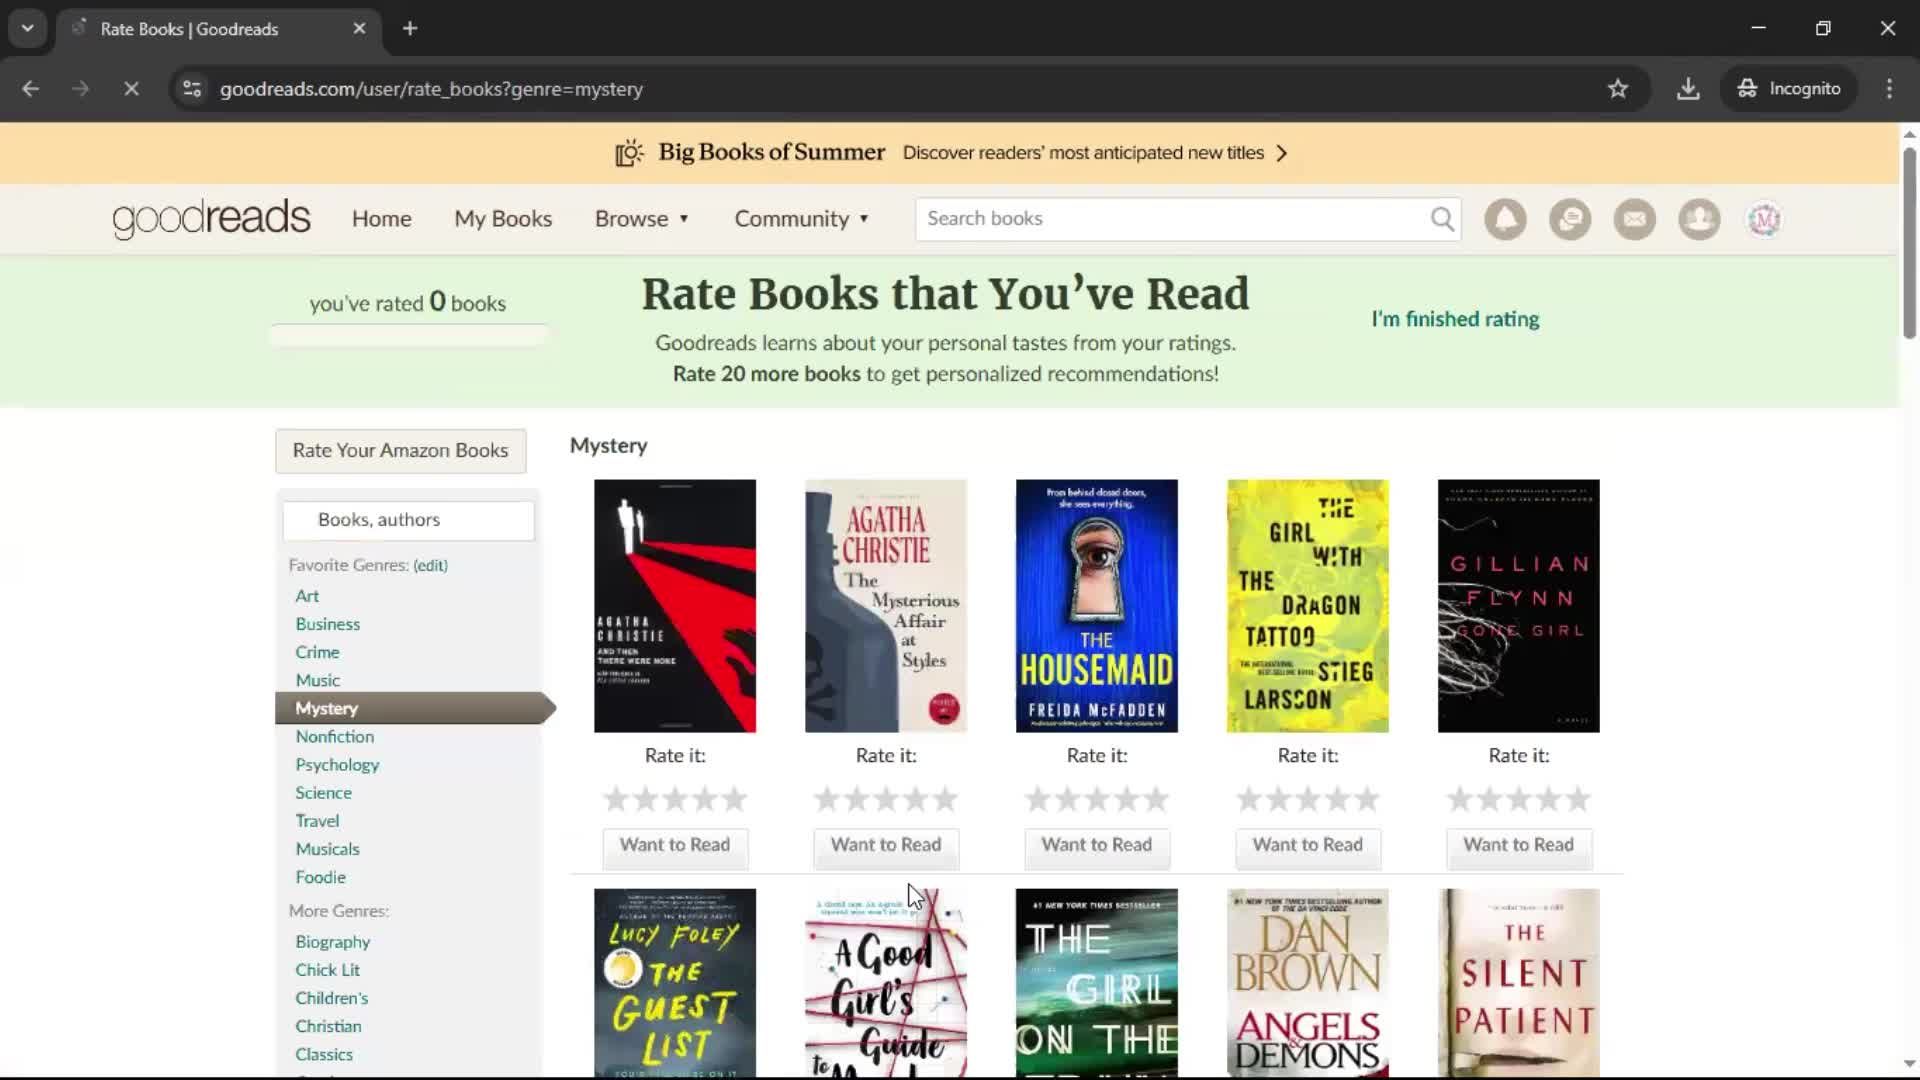The width and height of the screenshot is (1920, 1080).
Task: Open The Guest List book cover
Action: coord(675,983)
